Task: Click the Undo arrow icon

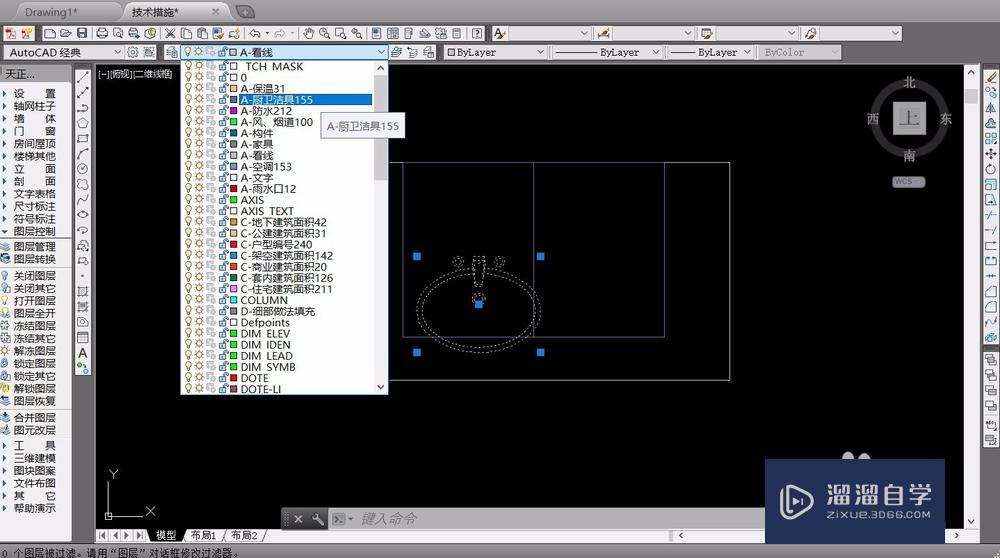Action: pos(255,33)
